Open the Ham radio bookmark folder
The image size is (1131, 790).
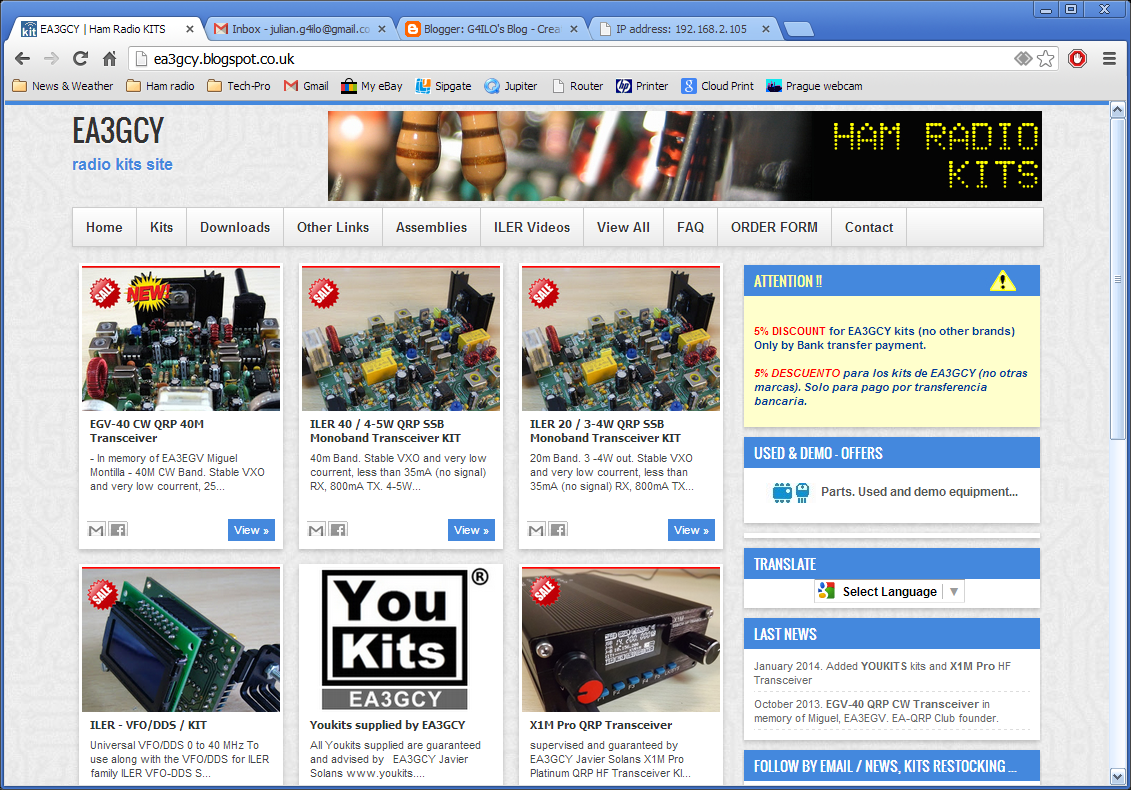coord(160,86)
